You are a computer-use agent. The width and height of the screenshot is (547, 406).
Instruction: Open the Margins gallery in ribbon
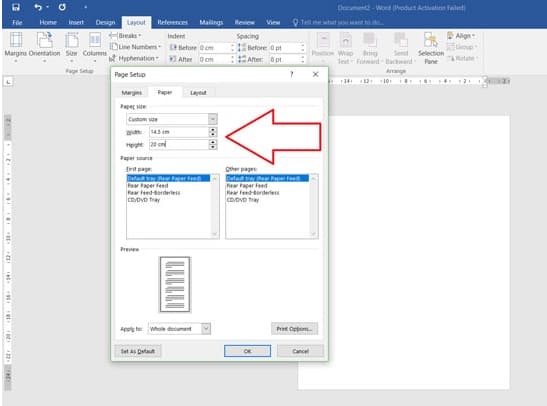(x=16, y=47)
